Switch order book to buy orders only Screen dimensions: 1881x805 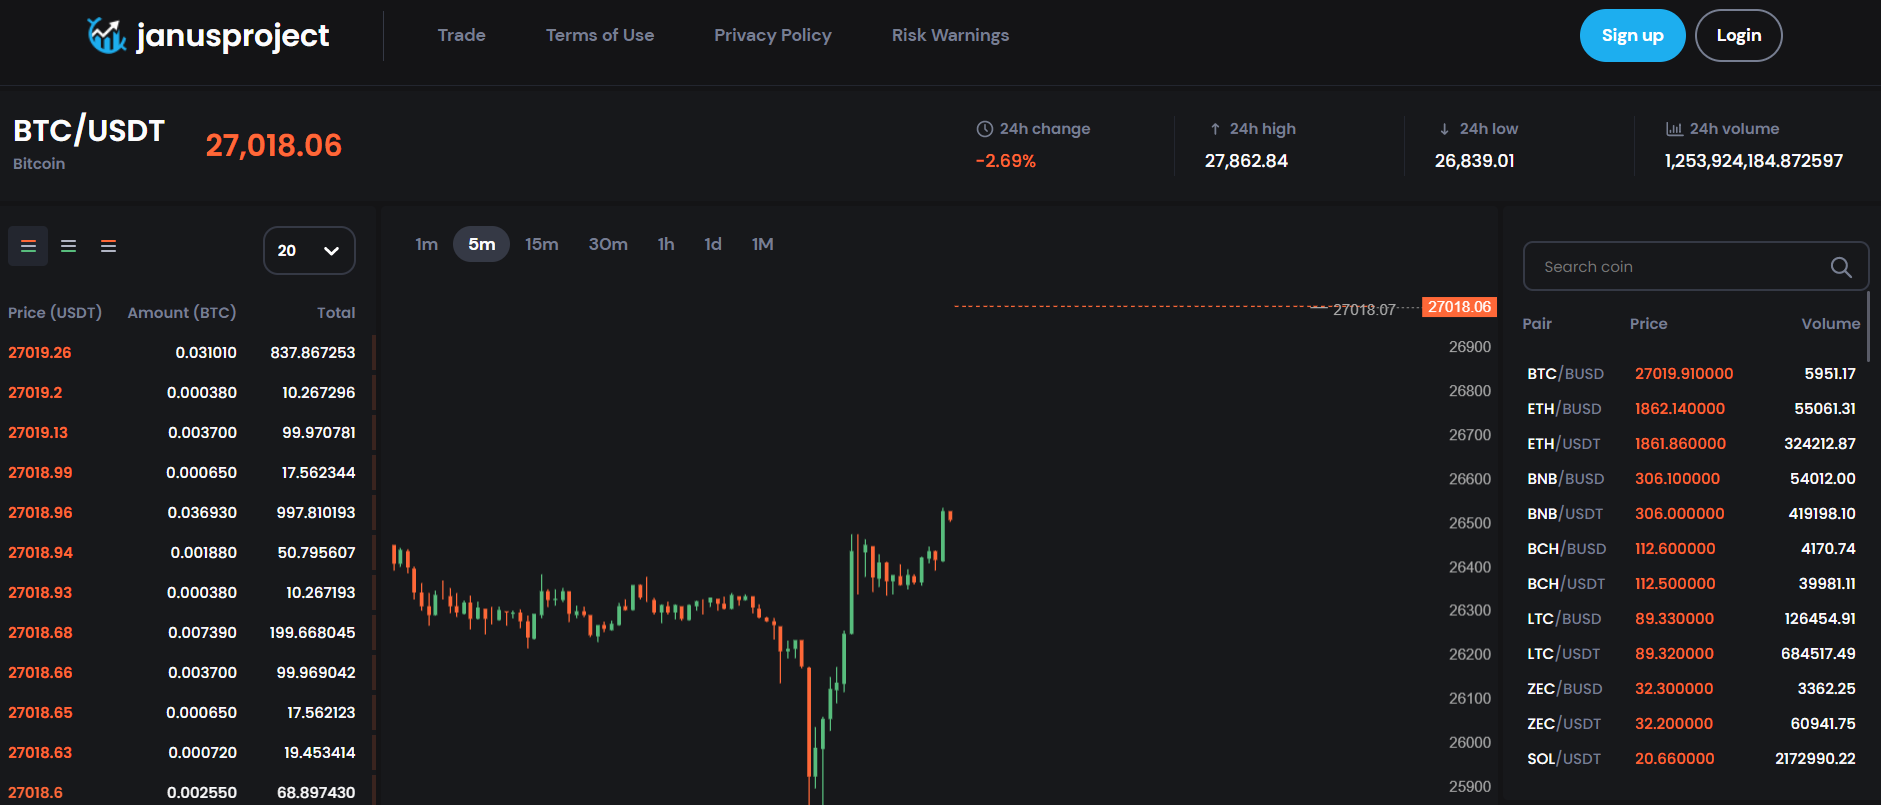pos(68,246)
